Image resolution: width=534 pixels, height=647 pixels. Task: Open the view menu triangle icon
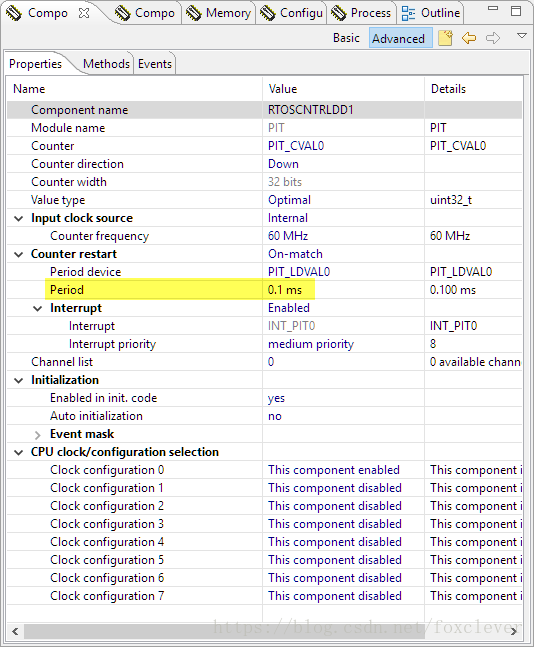(x=522, y=36)
